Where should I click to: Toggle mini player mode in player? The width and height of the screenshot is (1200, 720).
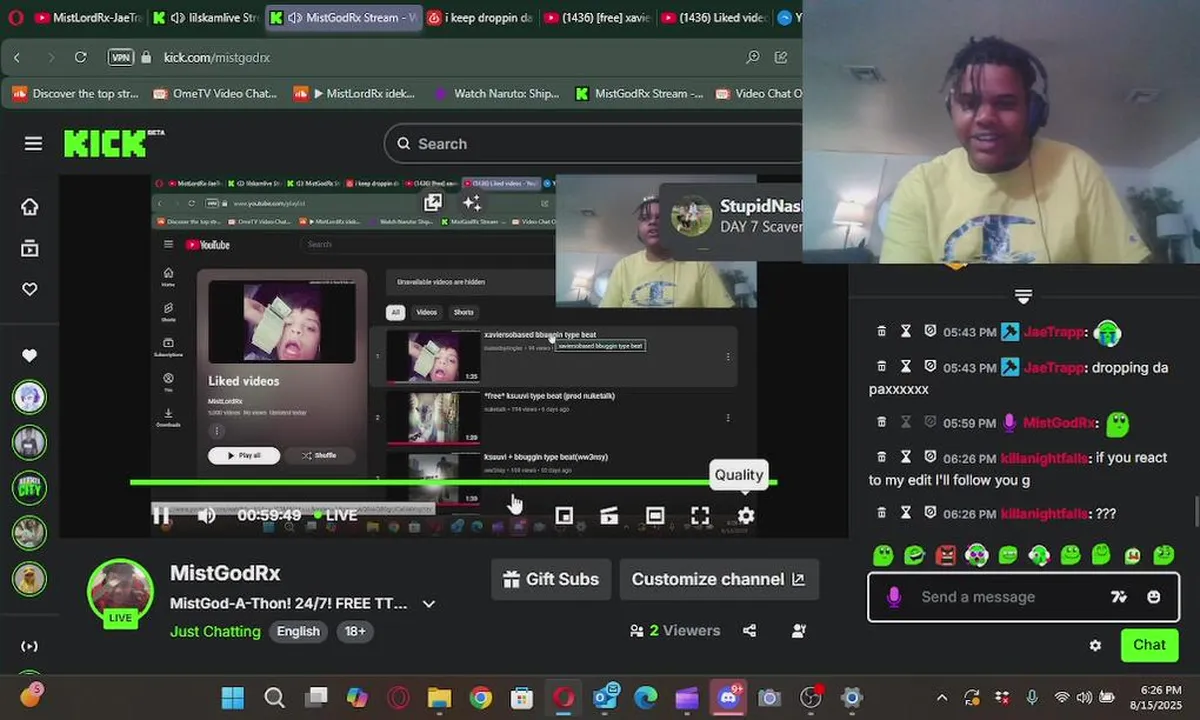[x=564, y=516]
